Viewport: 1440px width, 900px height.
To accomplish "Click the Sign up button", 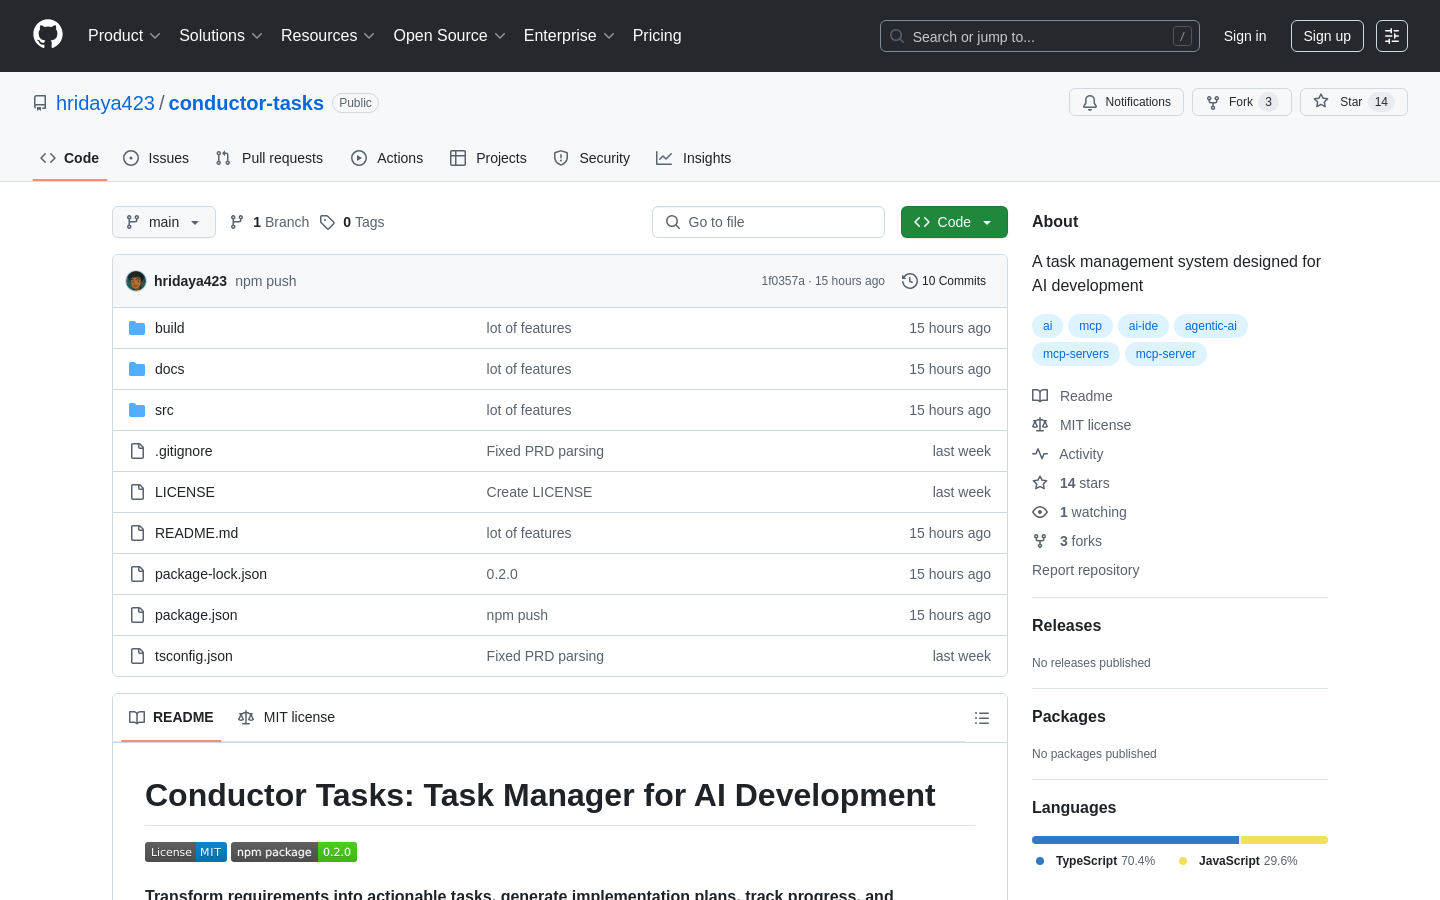I will pyautogui.click(x=1327, y=36).
